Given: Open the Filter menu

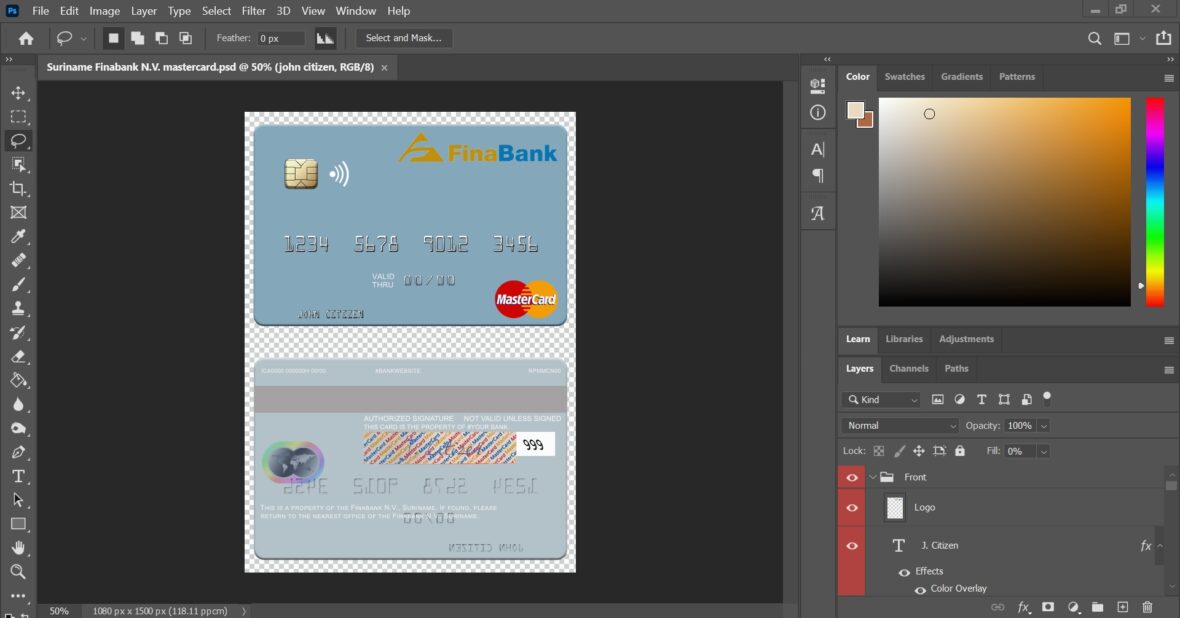Looking at the screenshot, I should (x=253, y=11).
